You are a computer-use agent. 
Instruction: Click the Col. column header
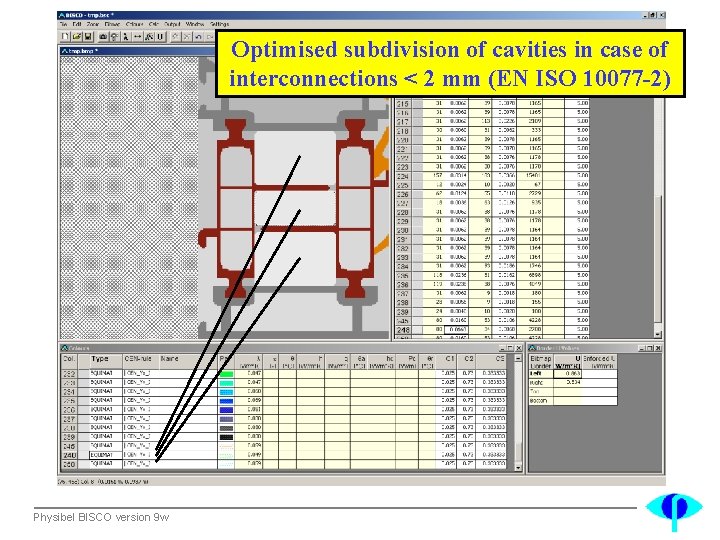pos(69,359)
